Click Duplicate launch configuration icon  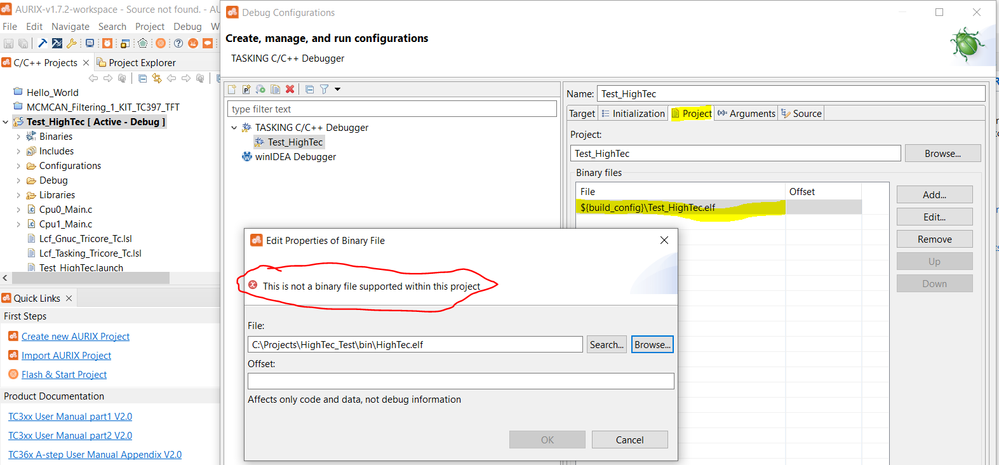[275, 89]
